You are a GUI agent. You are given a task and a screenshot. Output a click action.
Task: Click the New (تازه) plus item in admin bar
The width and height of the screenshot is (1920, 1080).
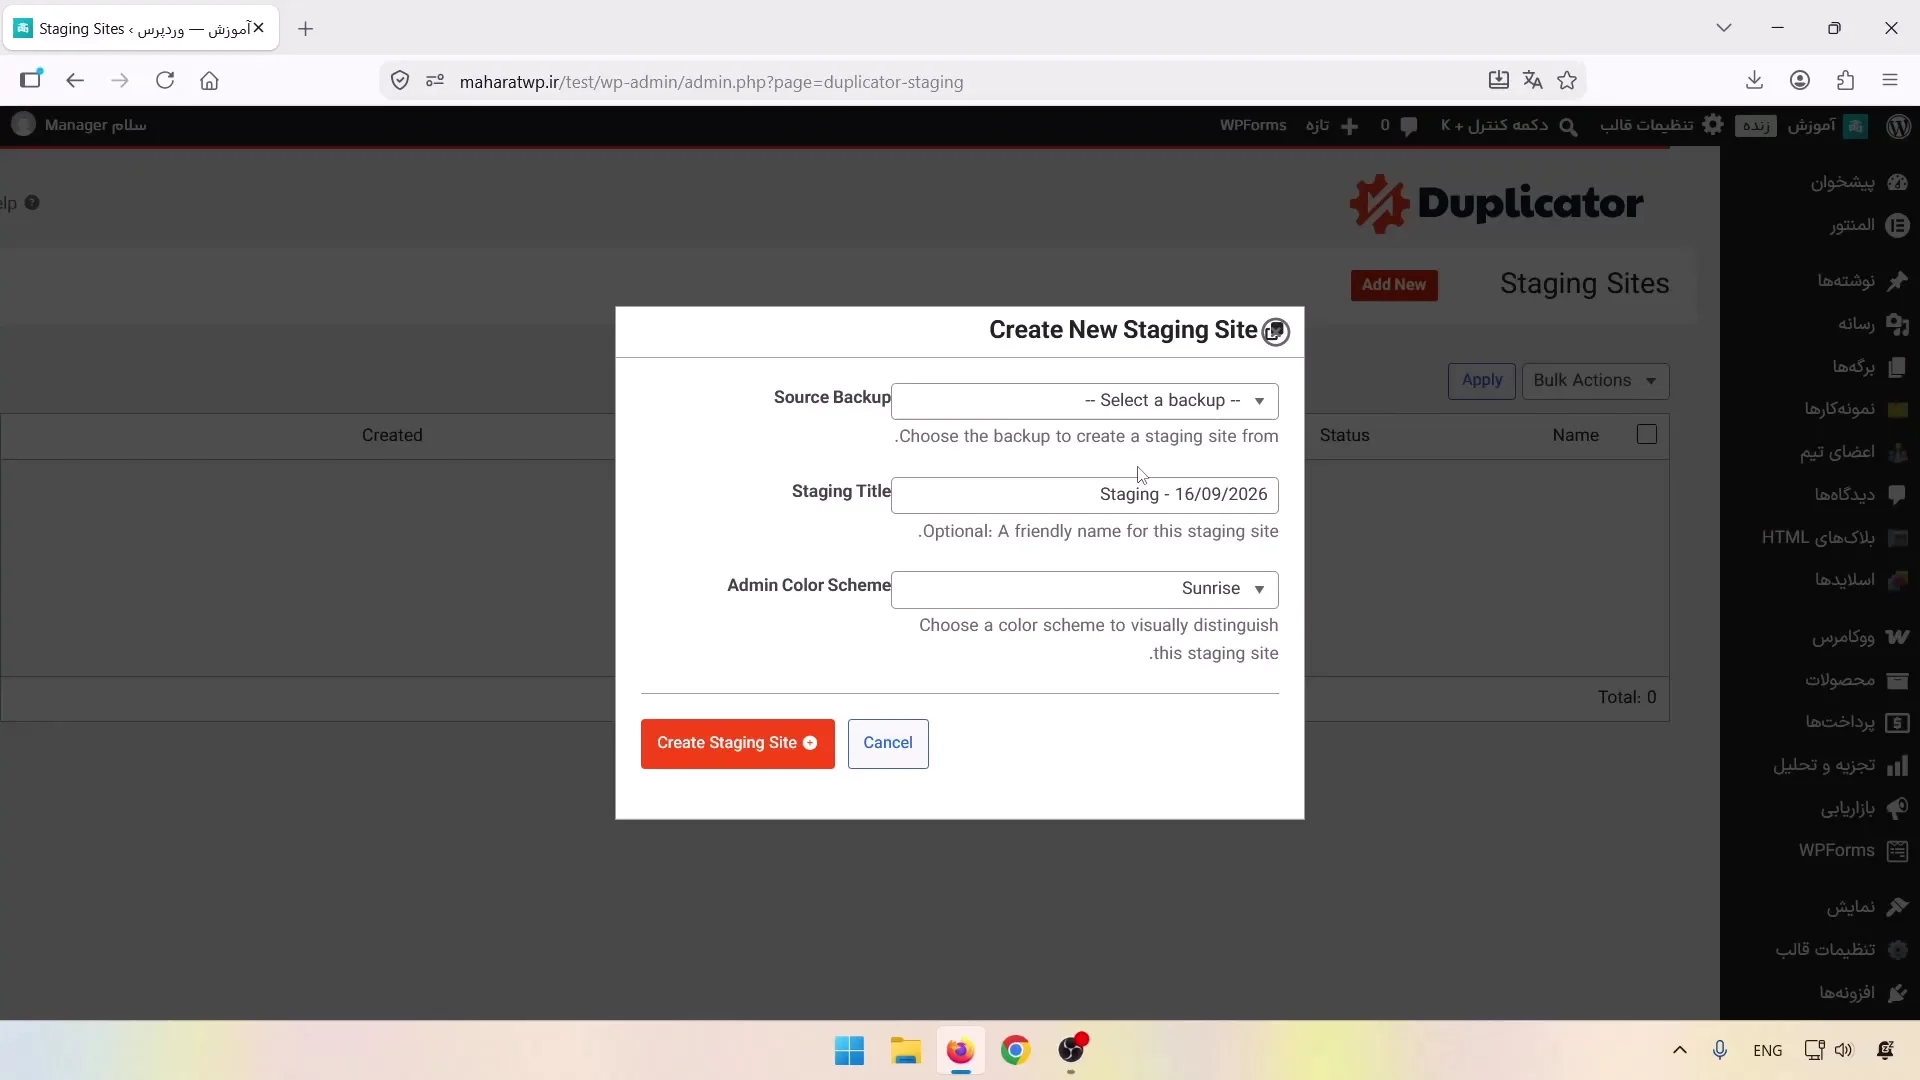point(1332,126)
